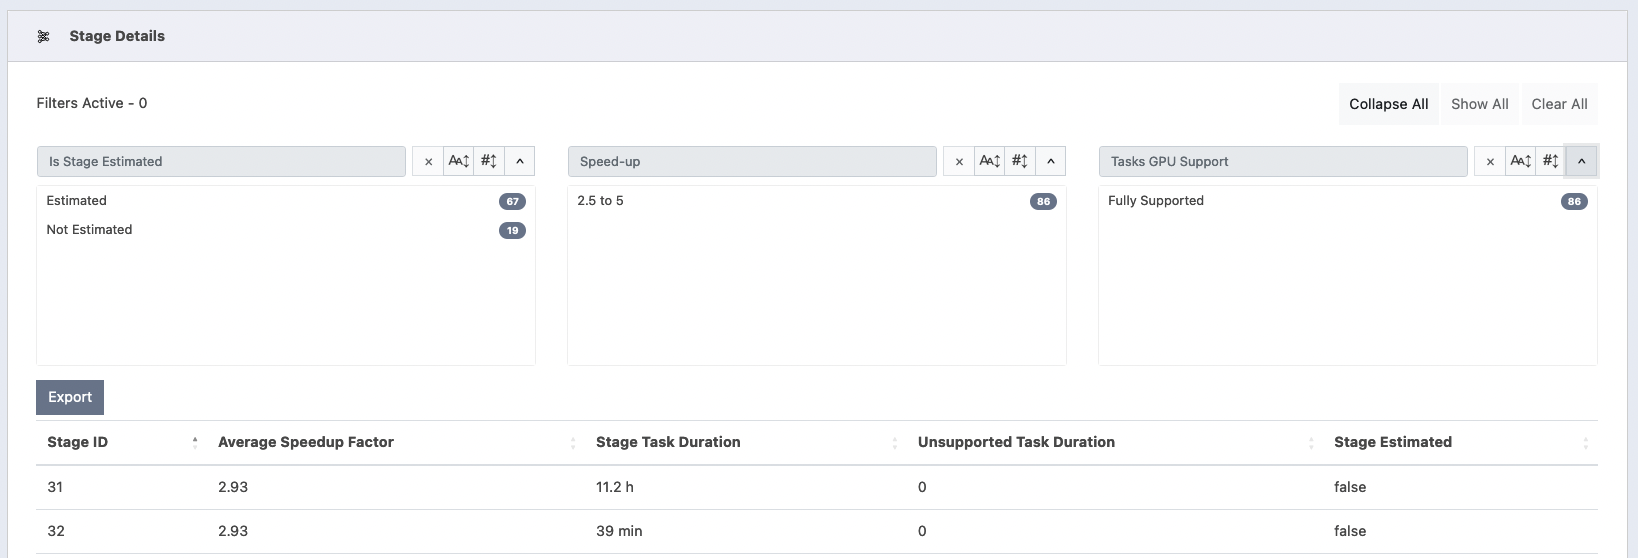
Task: Collapse the Is Stage Estimated pane
Action: [x=520, y=161]
